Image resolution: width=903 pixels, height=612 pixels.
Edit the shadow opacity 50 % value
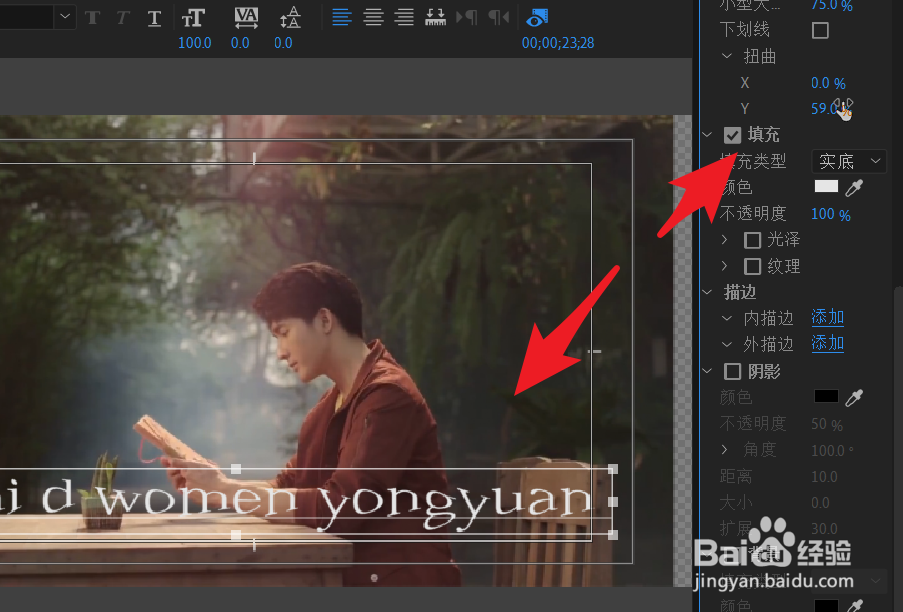click(x=826, y=424)
